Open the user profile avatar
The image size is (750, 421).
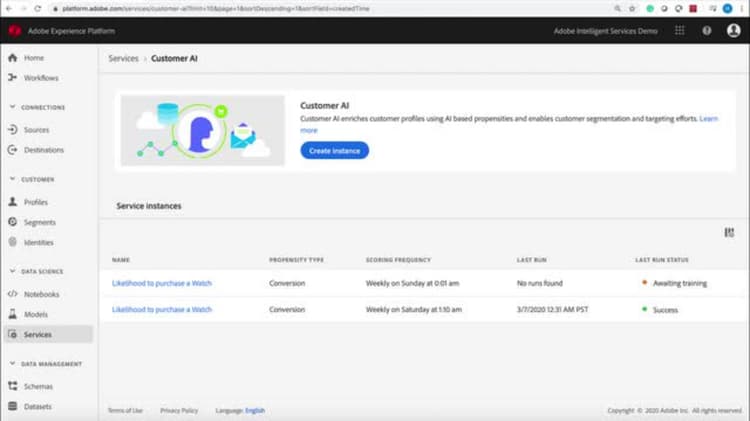pyautogui.click(x=733, y=31)
